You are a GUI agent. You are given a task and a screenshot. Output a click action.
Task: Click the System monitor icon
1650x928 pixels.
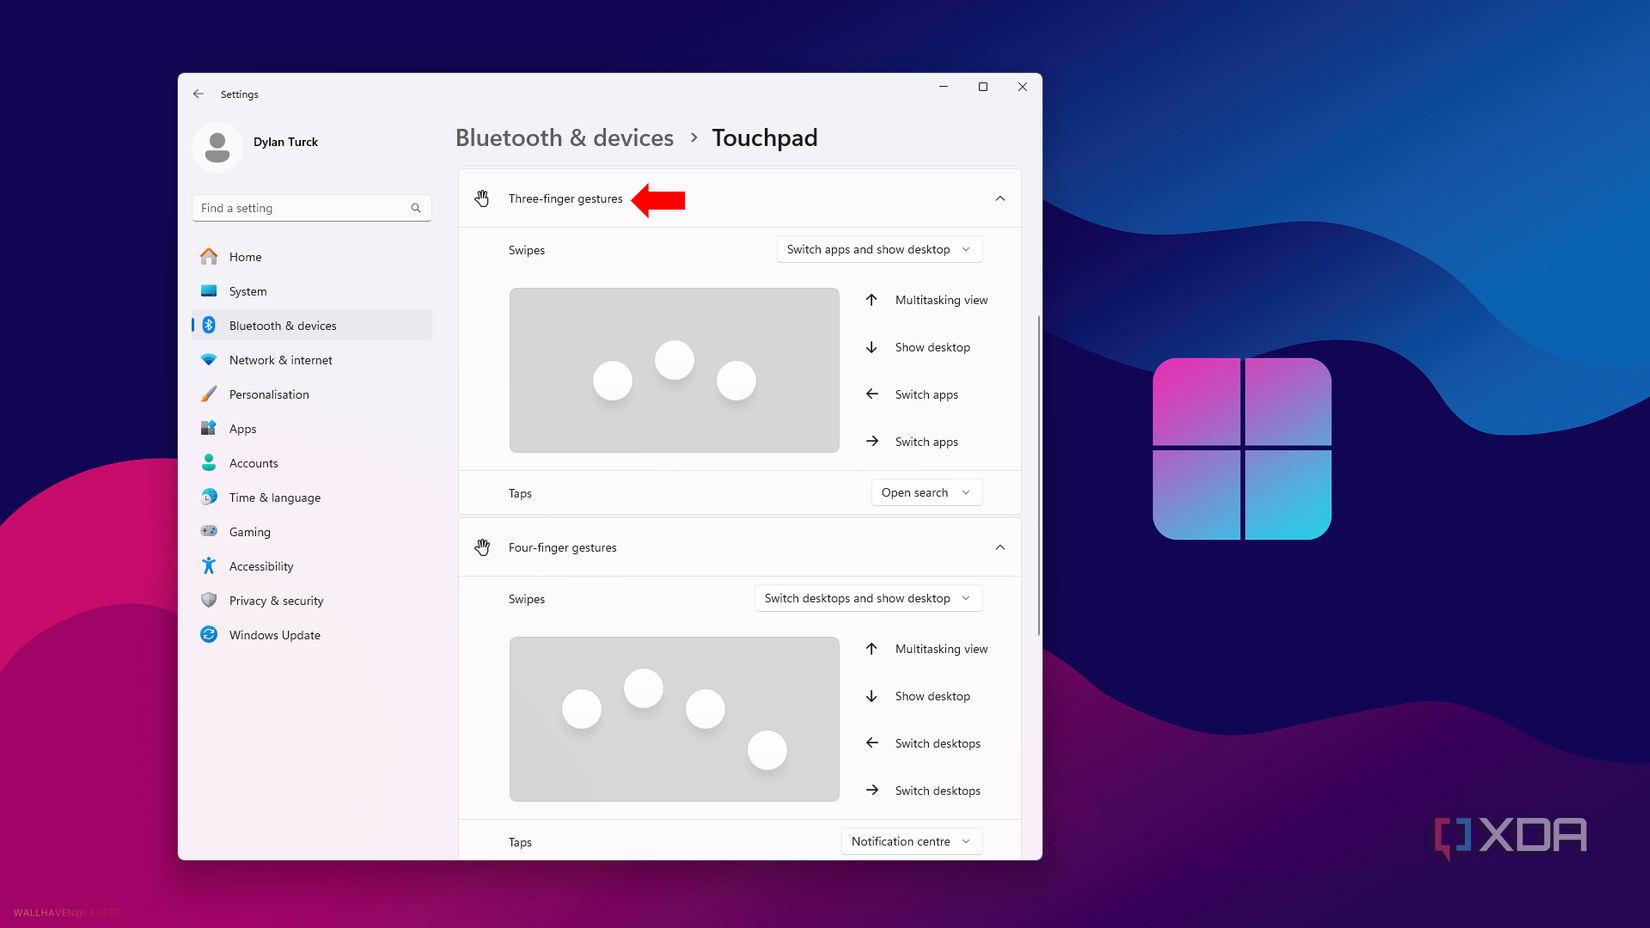(209, 291)
